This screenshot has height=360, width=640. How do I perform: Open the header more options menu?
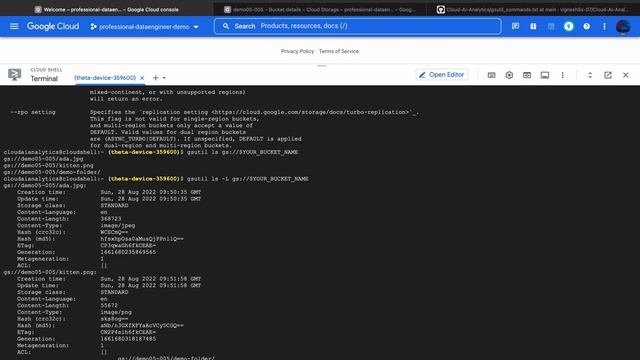[x=604, y=27]
